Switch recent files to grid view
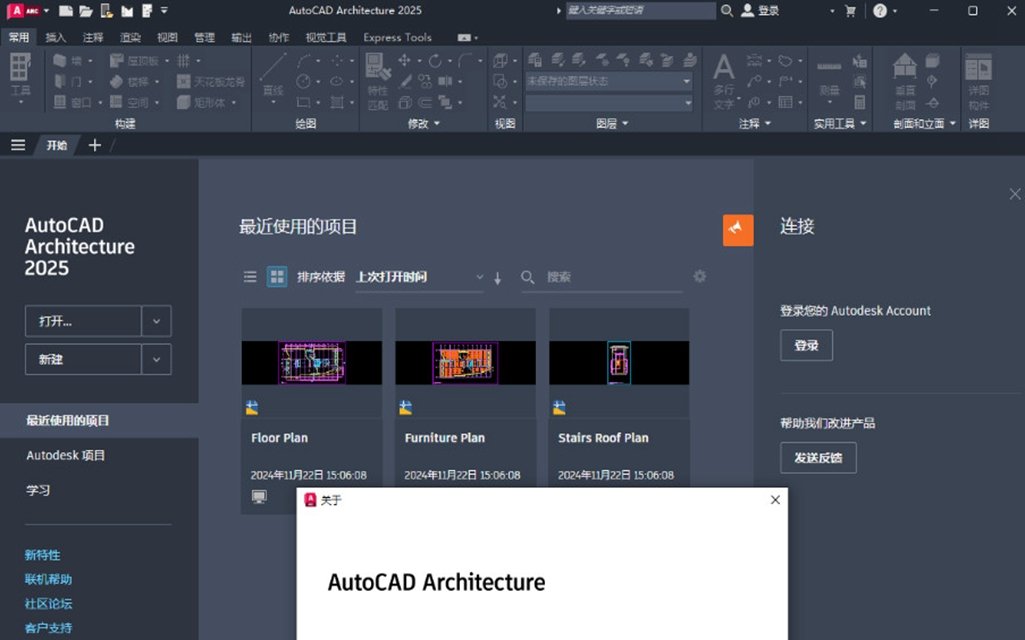This screenshot has width=1025, height=640. coord(277,277)
